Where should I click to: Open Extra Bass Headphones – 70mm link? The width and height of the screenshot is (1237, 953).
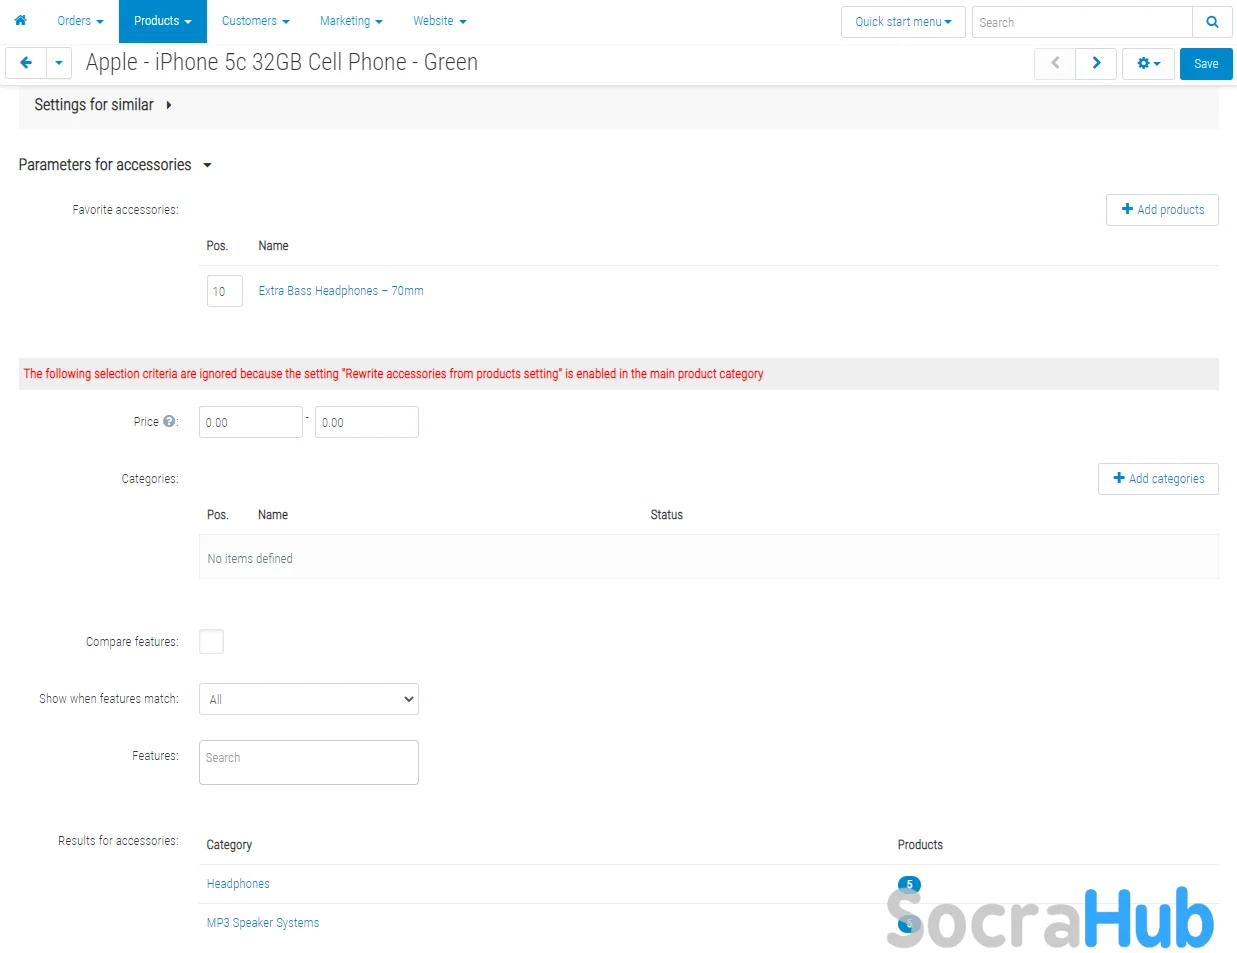coord(341,291)
